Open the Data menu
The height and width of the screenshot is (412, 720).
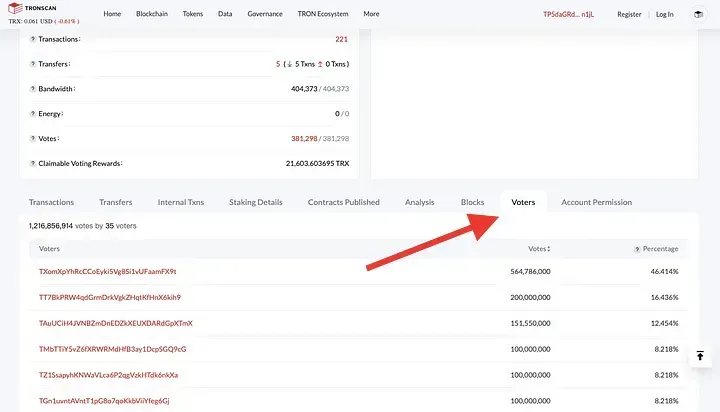225,14
